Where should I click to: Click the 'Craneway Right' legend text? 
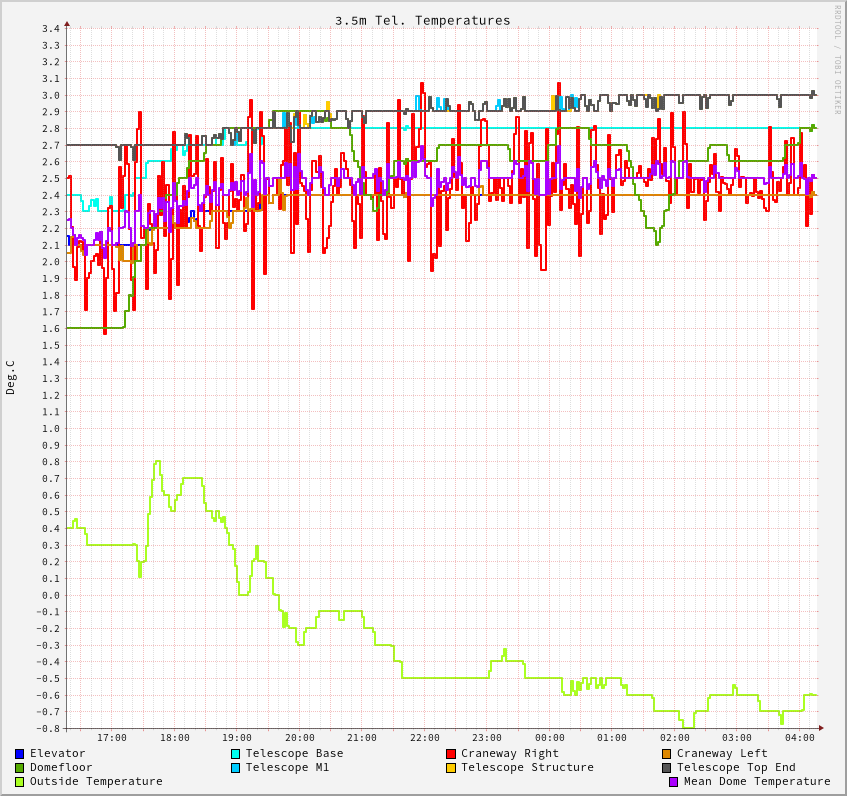coord(510,753)
